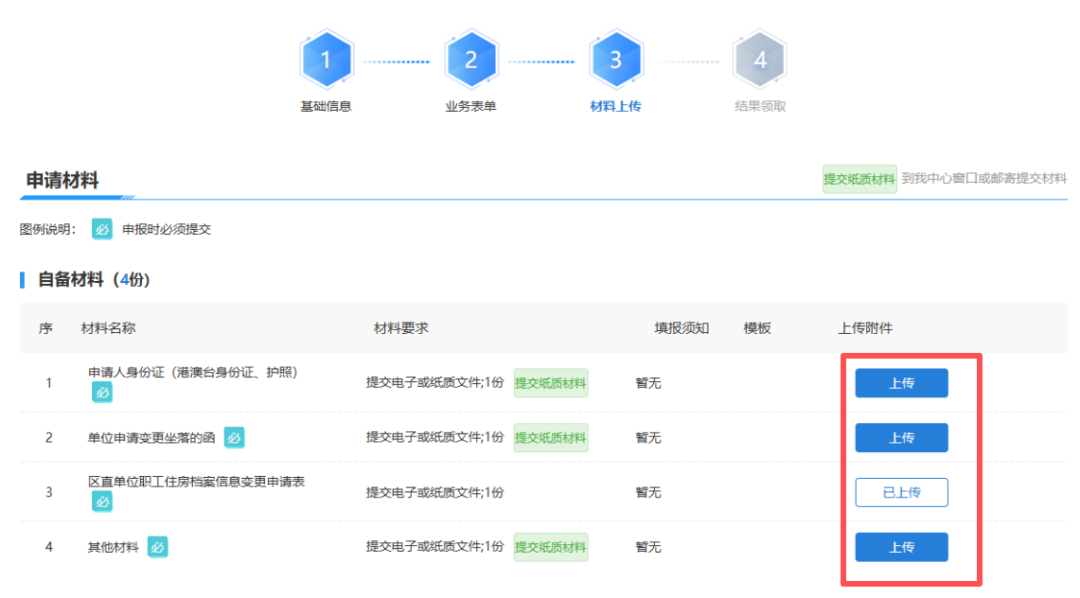The height and width of the screenshot is (598, 1080).
Task: Click 提交纸质材料 tag in the 申请人身份证 row
Action: pyautogui.click(x=550, y=383)
